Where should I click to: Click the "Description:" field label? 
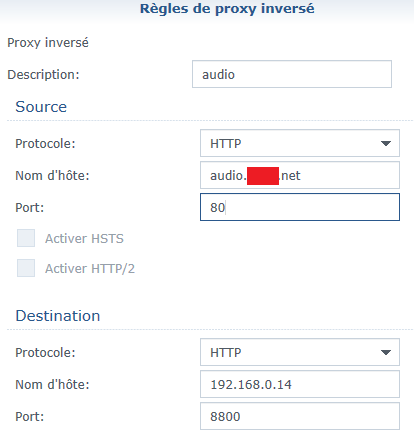43,74
